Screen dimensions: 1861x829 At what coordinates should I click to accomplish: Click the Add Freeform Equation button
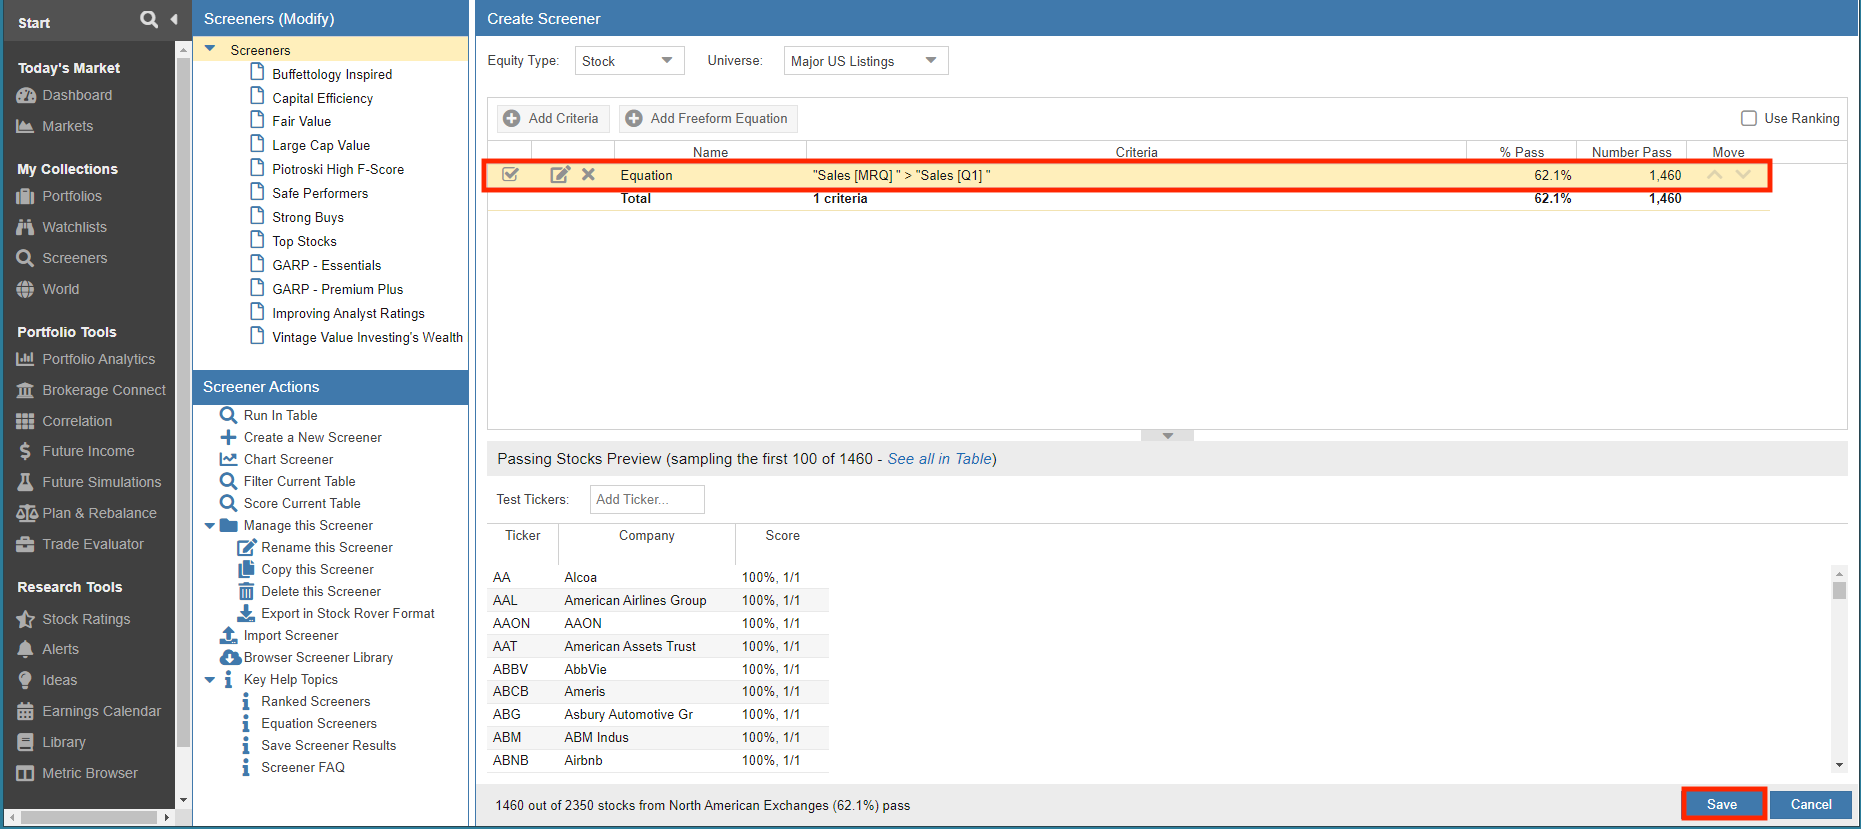pos(708,118)
